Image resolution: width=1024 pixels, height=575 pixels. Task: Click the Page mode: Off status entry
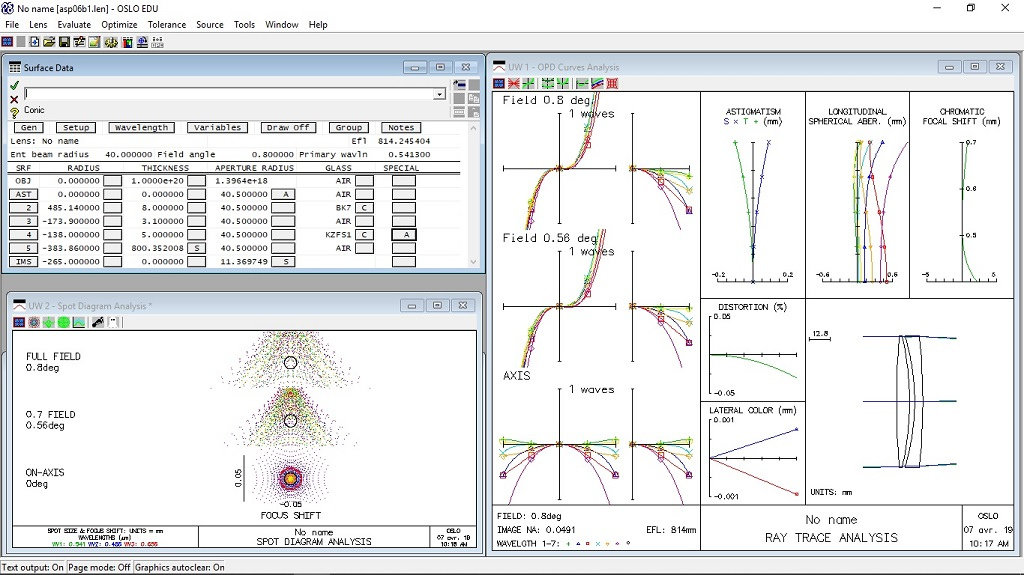click(x=99, y=567)
